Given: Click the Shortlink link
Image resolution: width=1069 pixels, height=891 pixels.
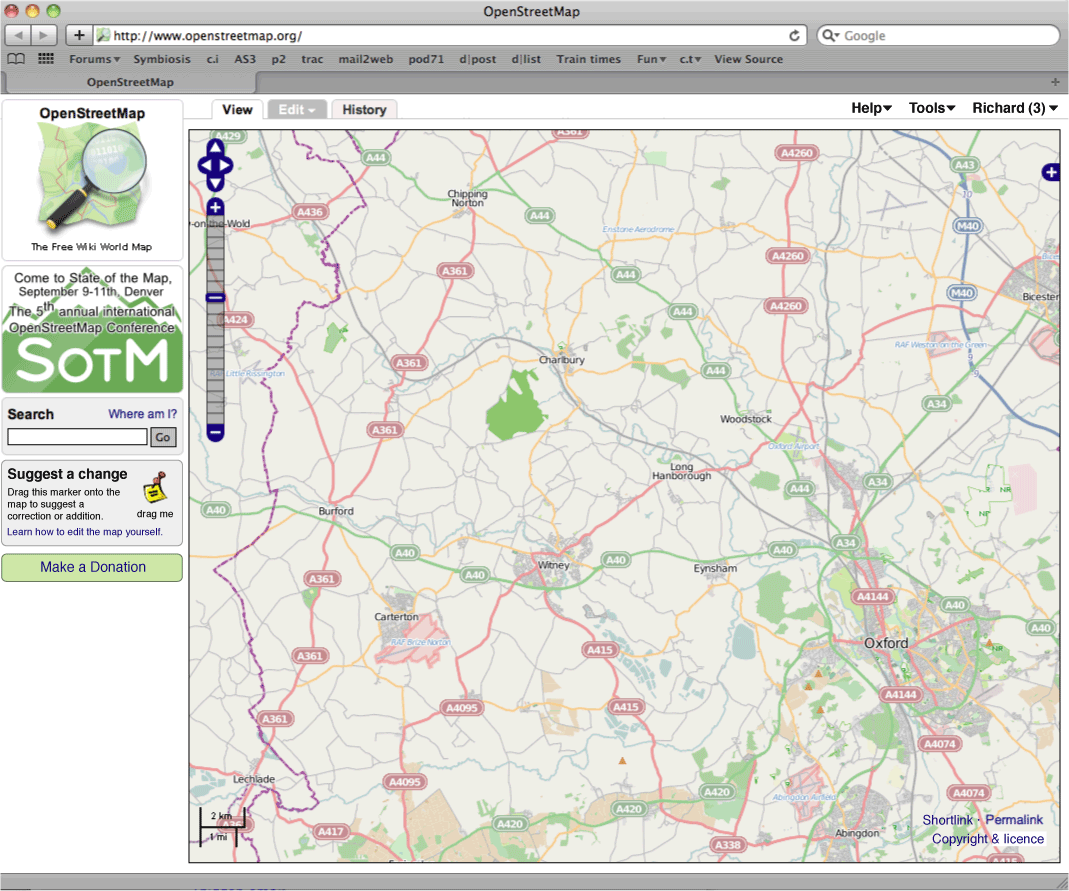Looking at the screenshot, I should (x=947, y=820).
